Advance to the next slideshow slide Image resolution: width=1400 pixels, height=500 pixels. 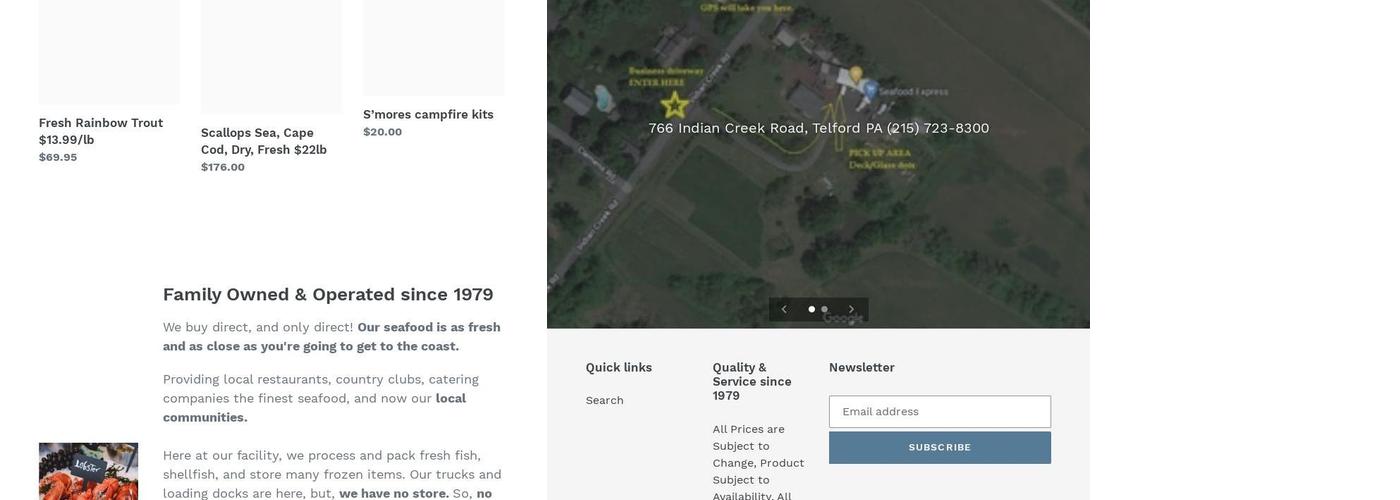point(852,310)
